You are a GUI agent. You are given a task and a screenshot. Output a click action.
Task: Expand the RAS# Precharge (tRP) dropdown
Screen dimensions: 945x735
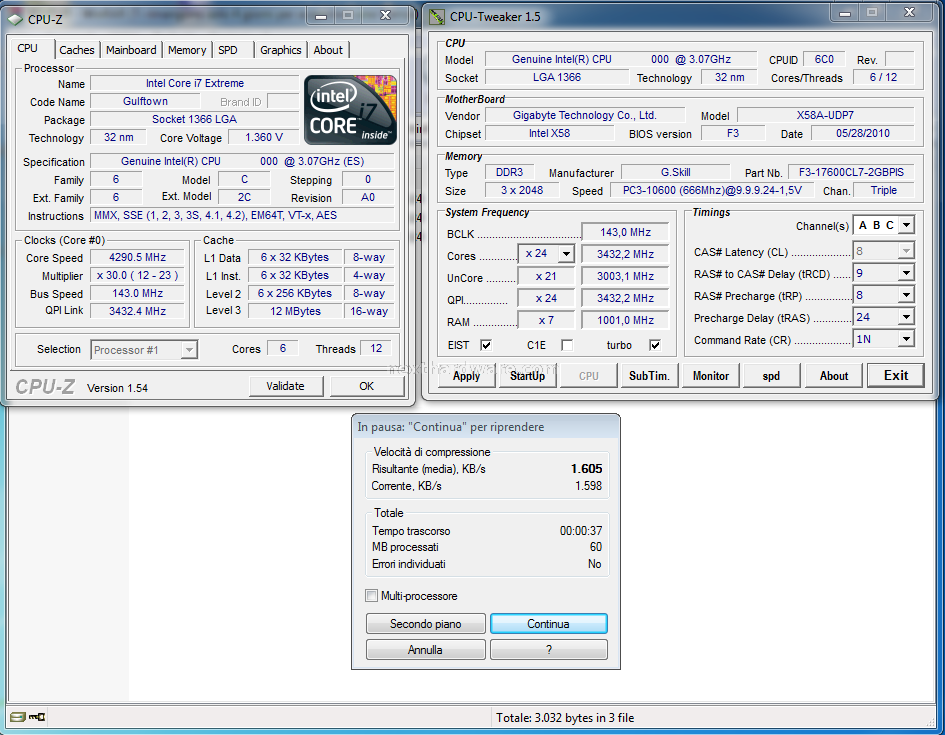point(906,295)
